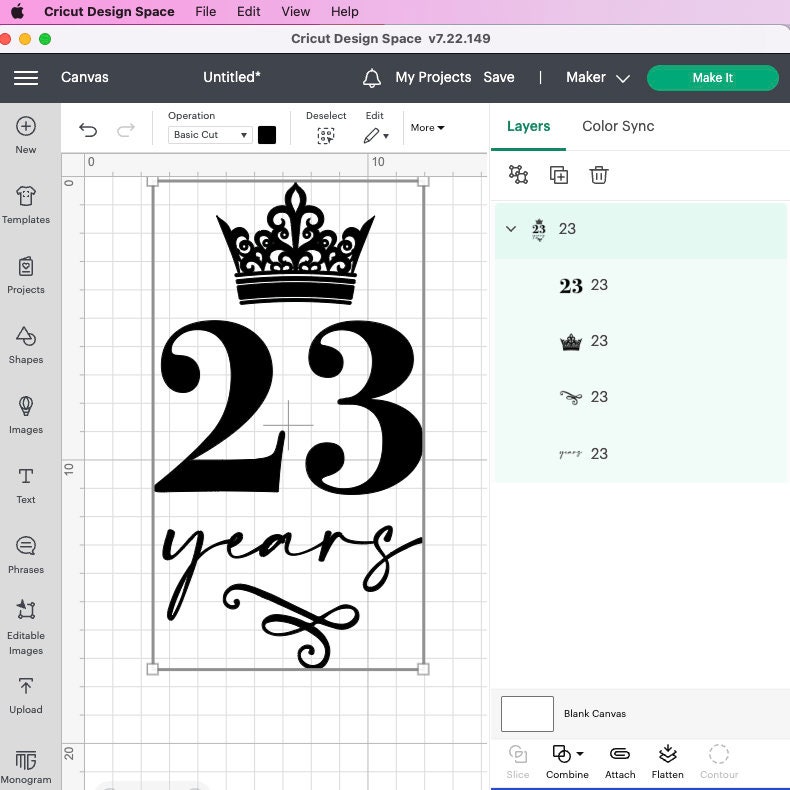Image resolution: width=790 pixels, height=790 pixels.
Task: Click Save in the header
Action: tap(499, 77)
